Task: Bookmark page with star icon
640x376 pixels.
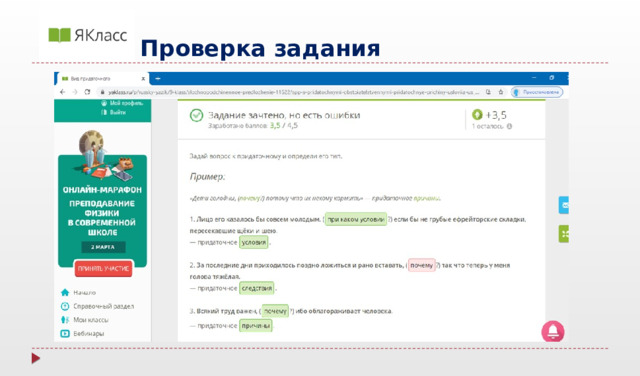Action: click(501, 92)
